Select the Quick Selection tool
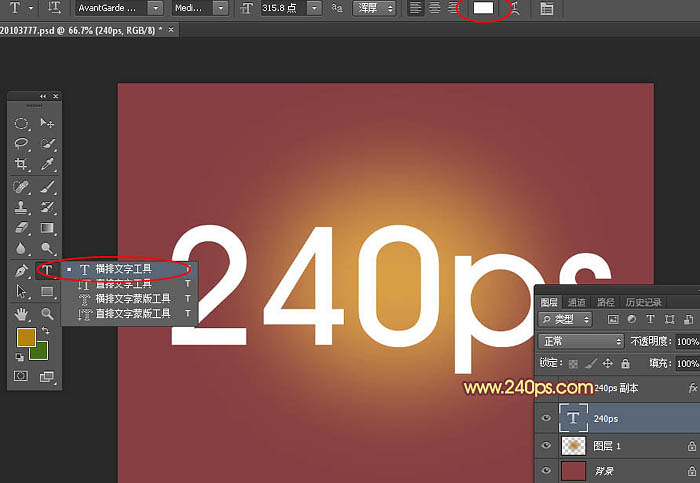The width and height of the screenshot is (700, 483). [47, 143]
